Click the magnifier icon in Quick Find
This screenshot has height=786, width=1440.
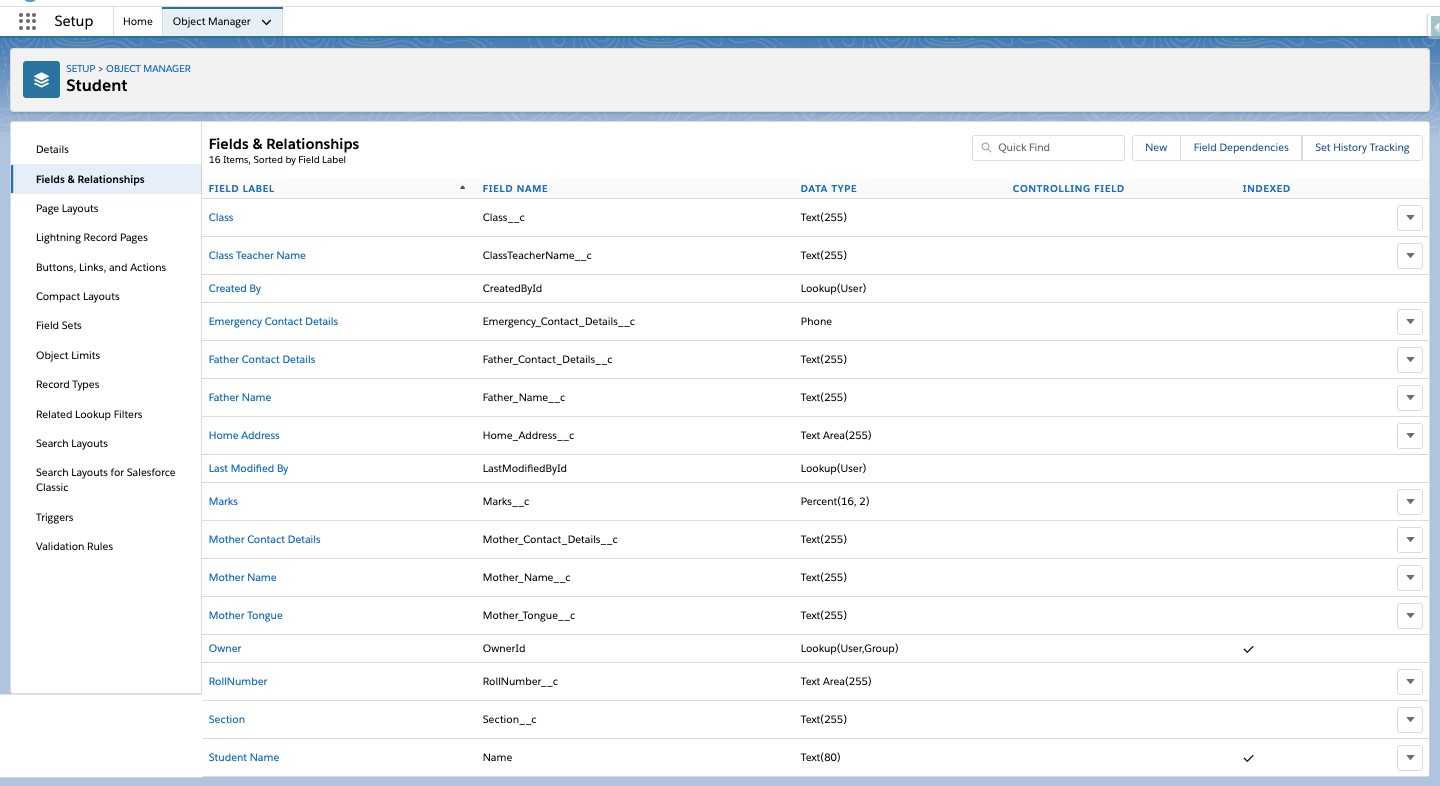coord(988,147)
